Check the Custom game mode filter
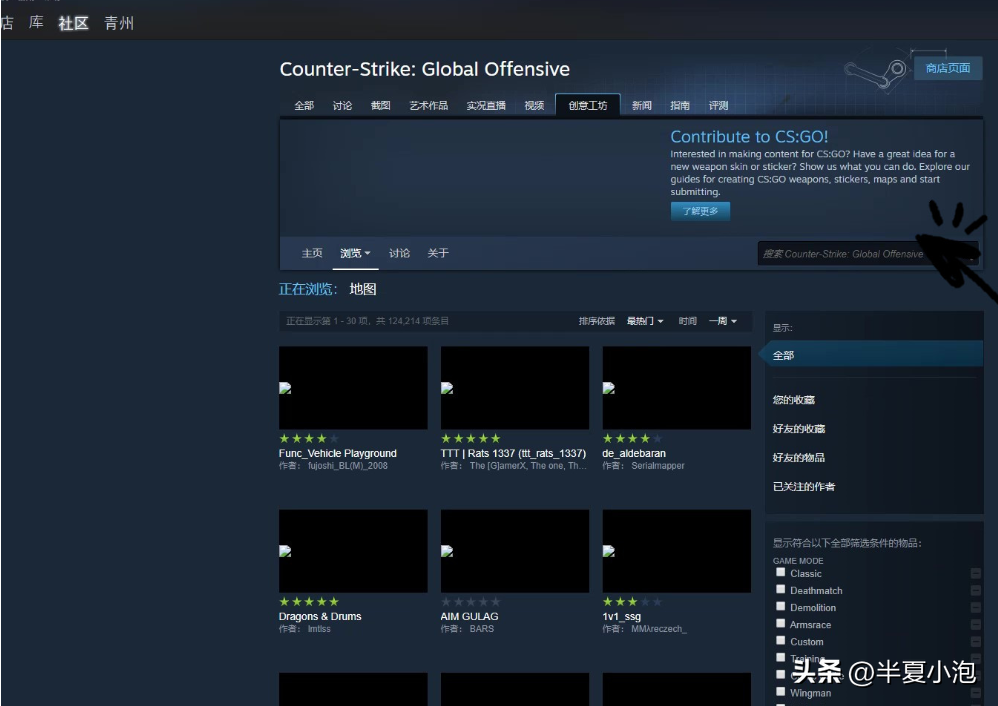The width and height of the screenshot is (998, 706). click(780, 640)
